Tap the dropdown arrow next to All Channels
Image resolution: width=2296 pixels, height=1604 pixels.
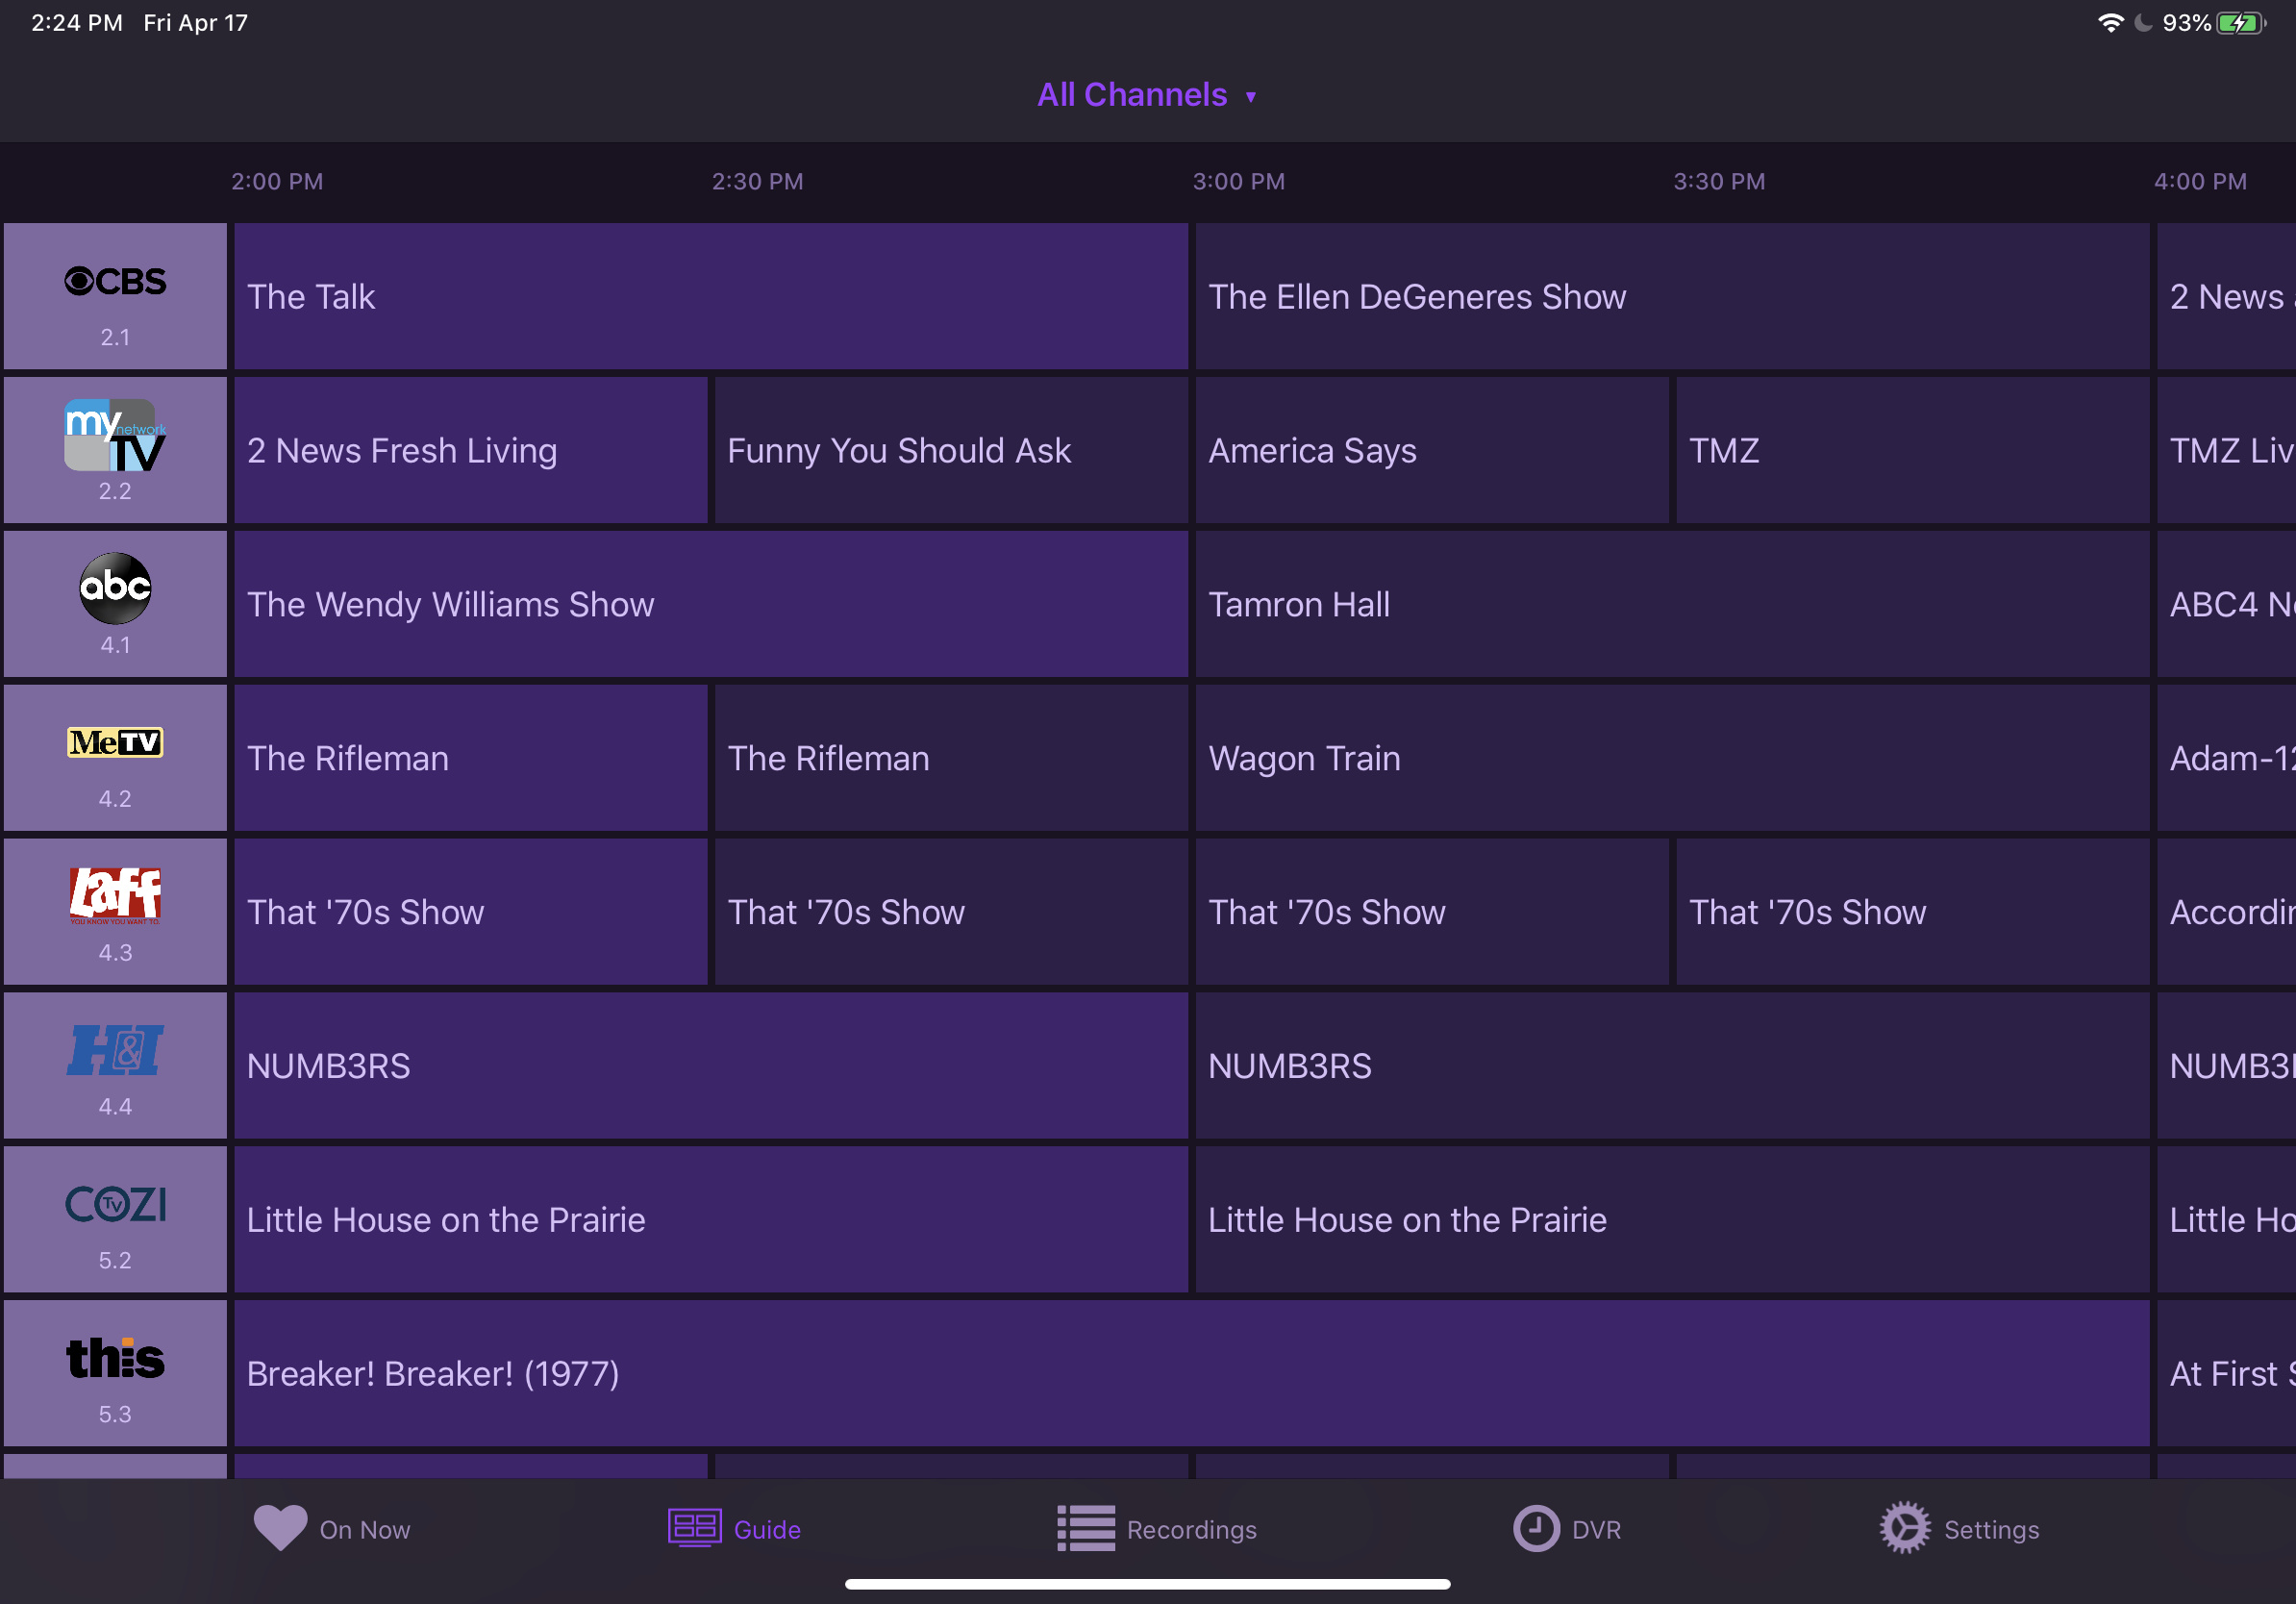pyautogui.click(x=1251, y=97)
